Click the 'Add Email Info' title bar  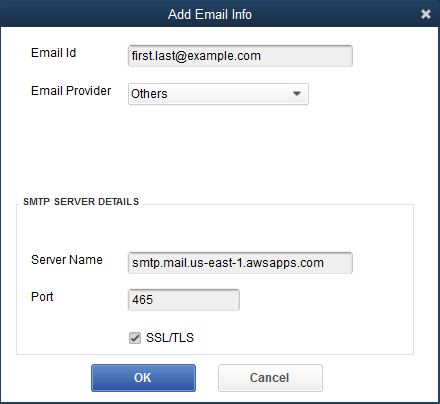coord(210,14)
